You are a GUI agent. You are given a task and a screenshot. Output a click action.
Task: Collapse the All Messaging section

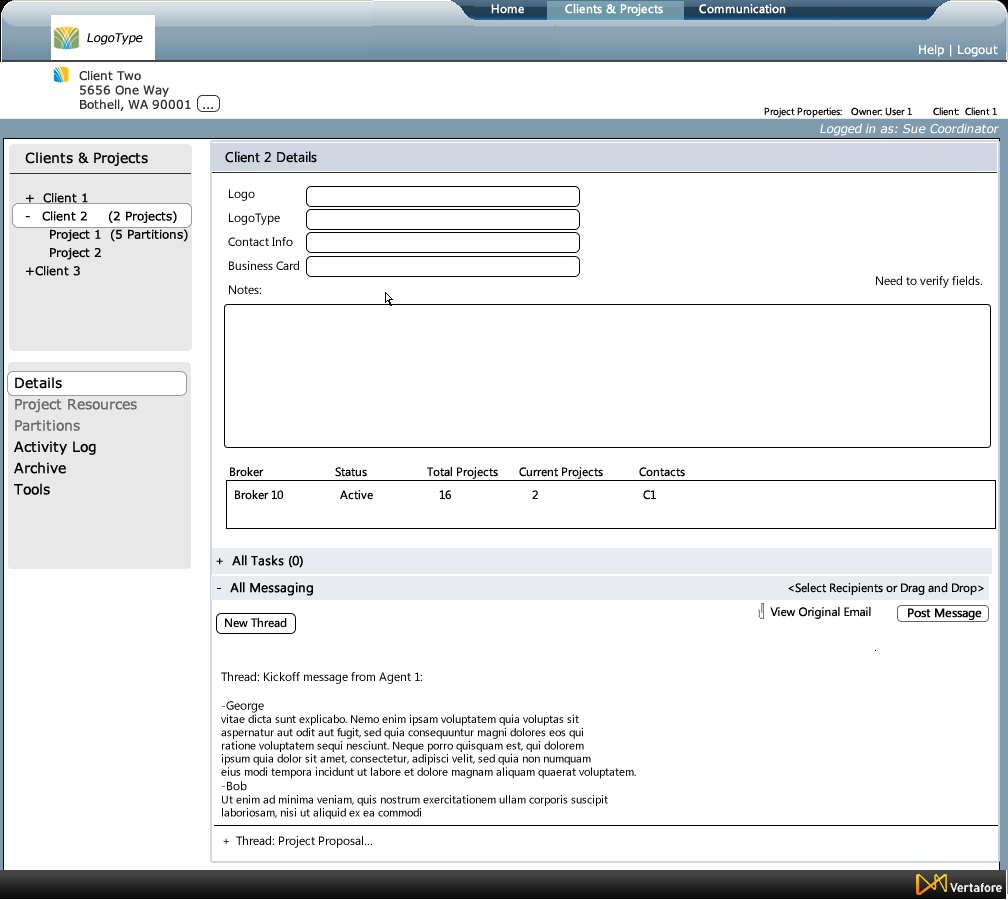[220, 588]
